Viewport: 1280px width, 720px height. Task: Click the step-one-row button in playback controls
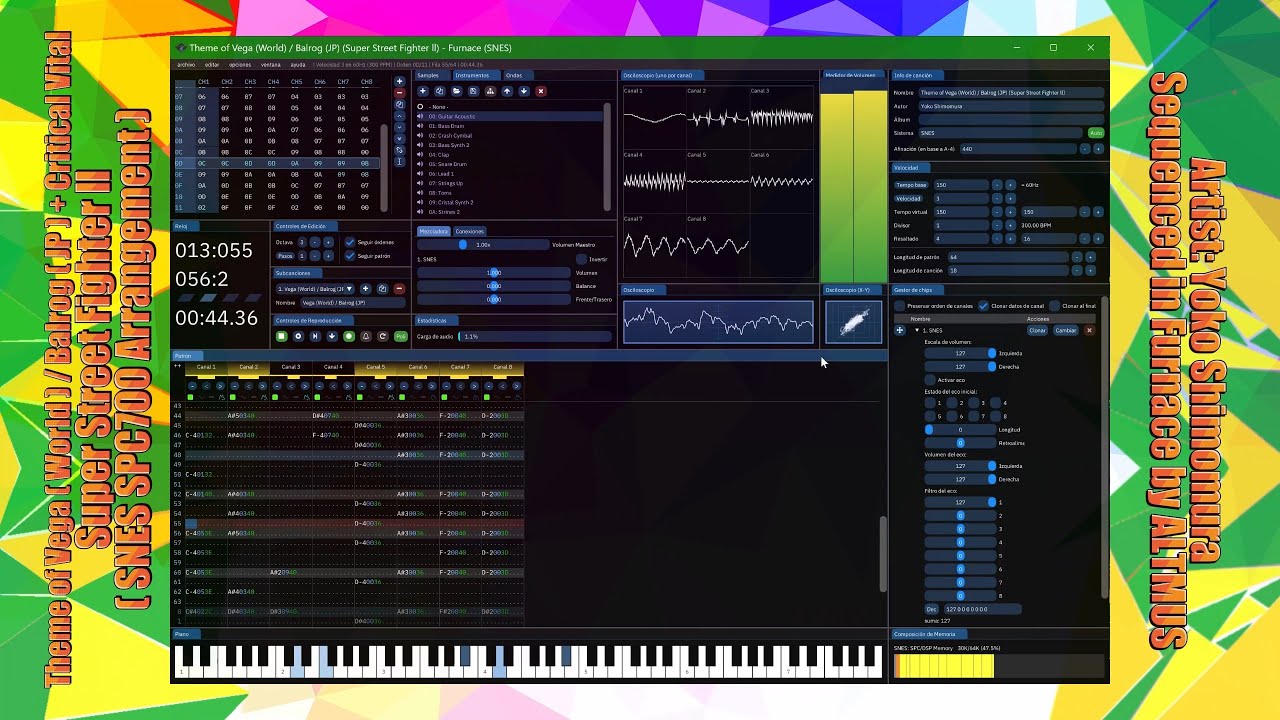click(332, 336)
